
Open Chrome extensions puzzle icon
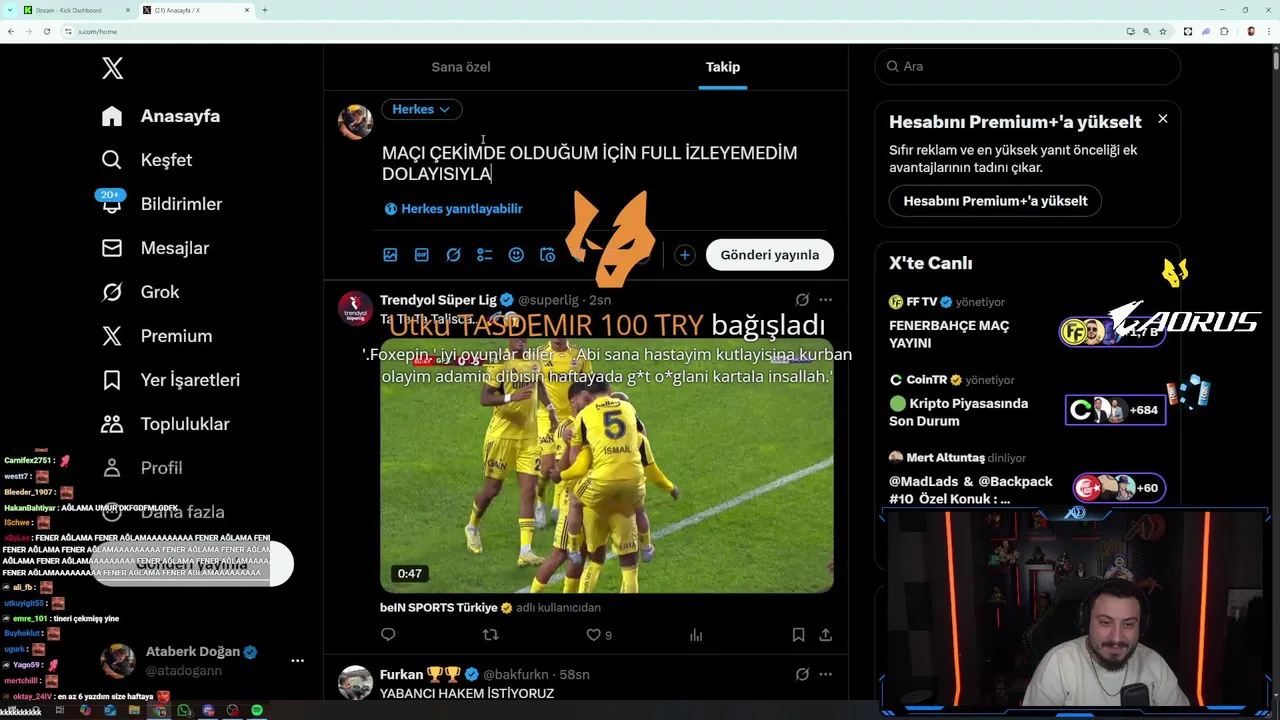[x=1224, y=31]
